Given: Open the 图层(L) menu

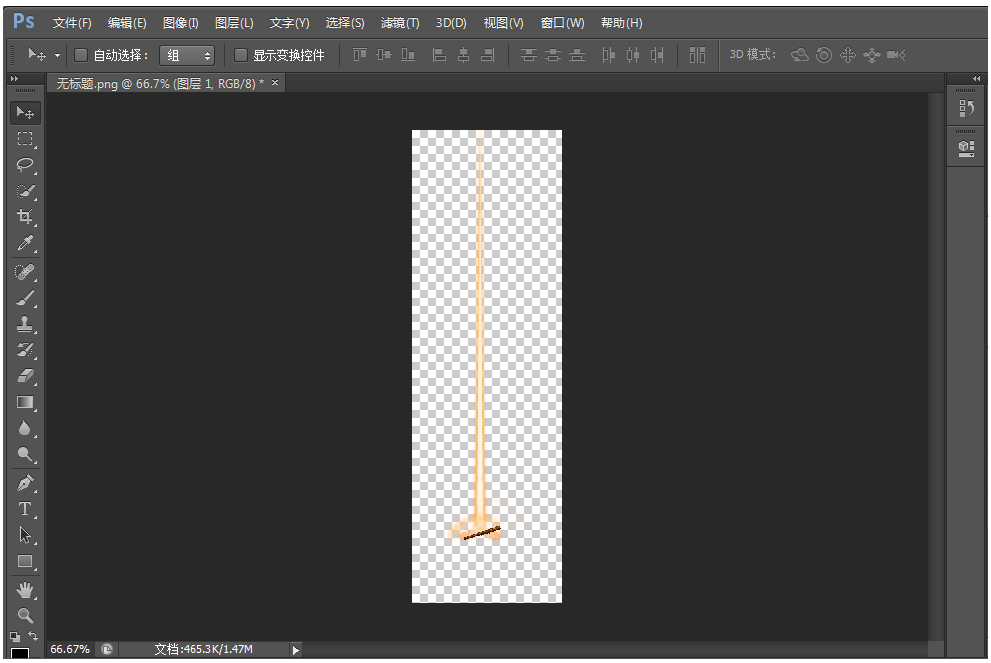Looking at the screenshot, I should (234, 23).
